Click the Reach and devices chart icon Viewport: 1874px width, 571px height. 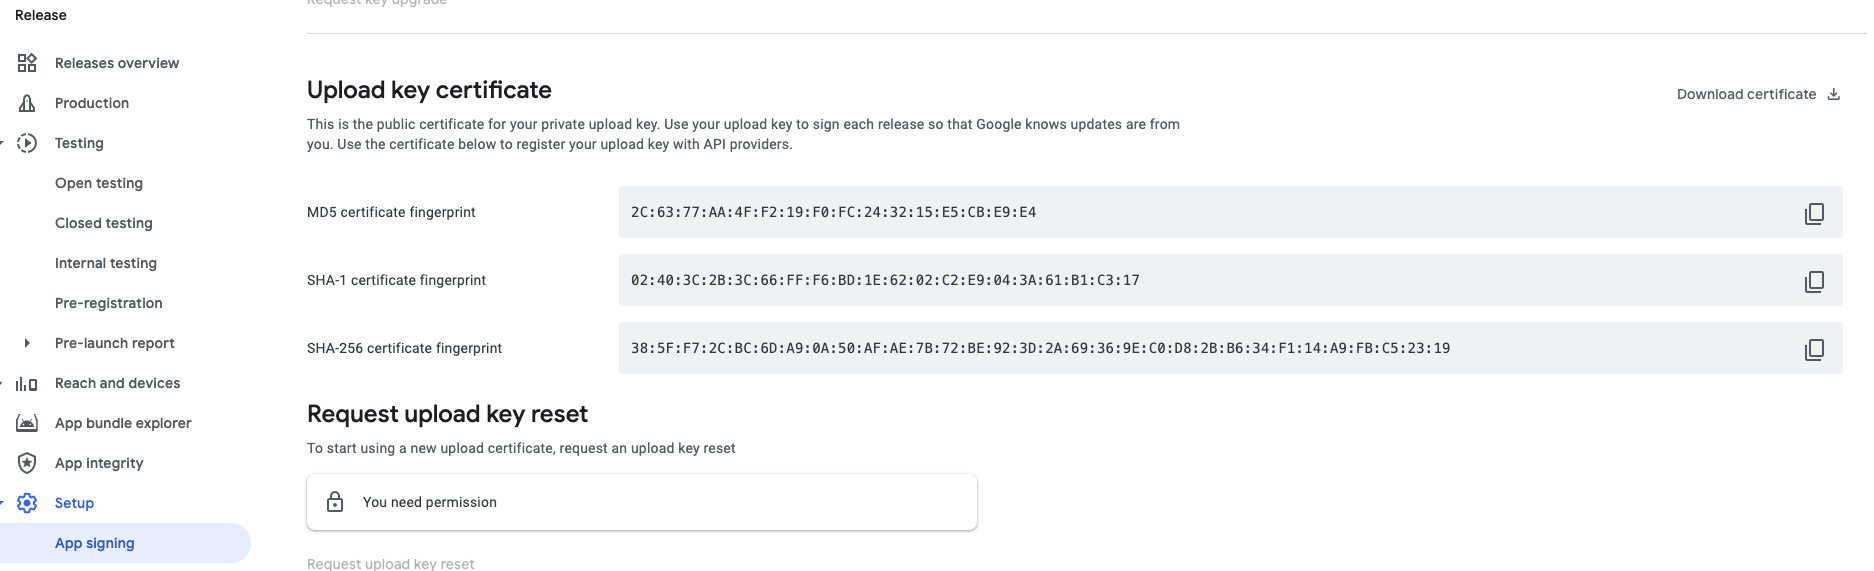click(27, 383)
